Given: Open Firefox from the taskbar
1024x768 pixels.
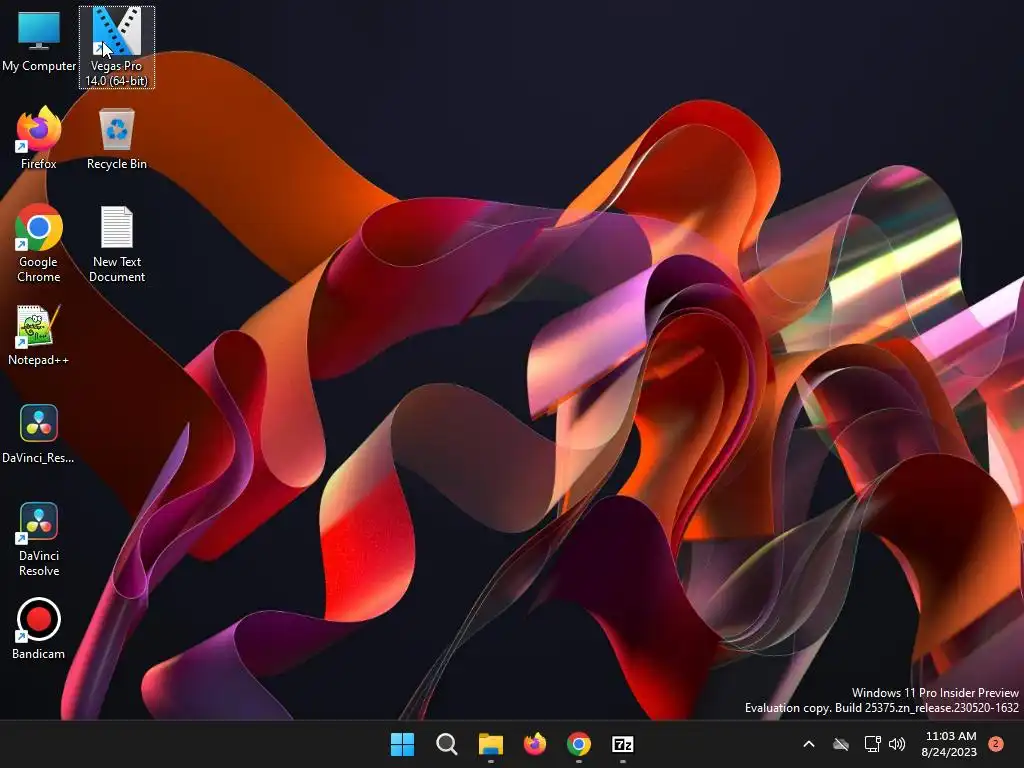Looking at the screenshot, I should click(x=535, y=744).
